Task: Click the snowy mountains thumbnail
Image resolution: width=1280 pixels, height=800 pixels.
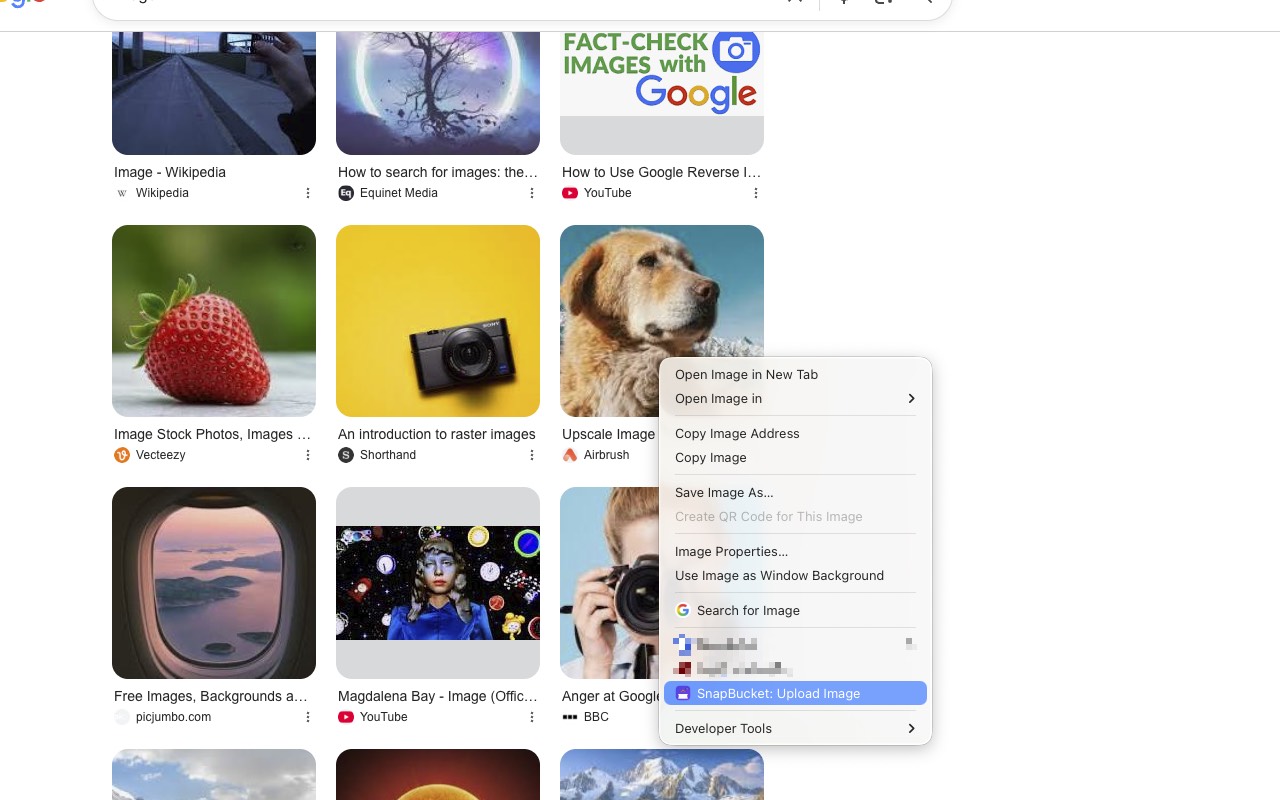Action: (x=662, y=775)
